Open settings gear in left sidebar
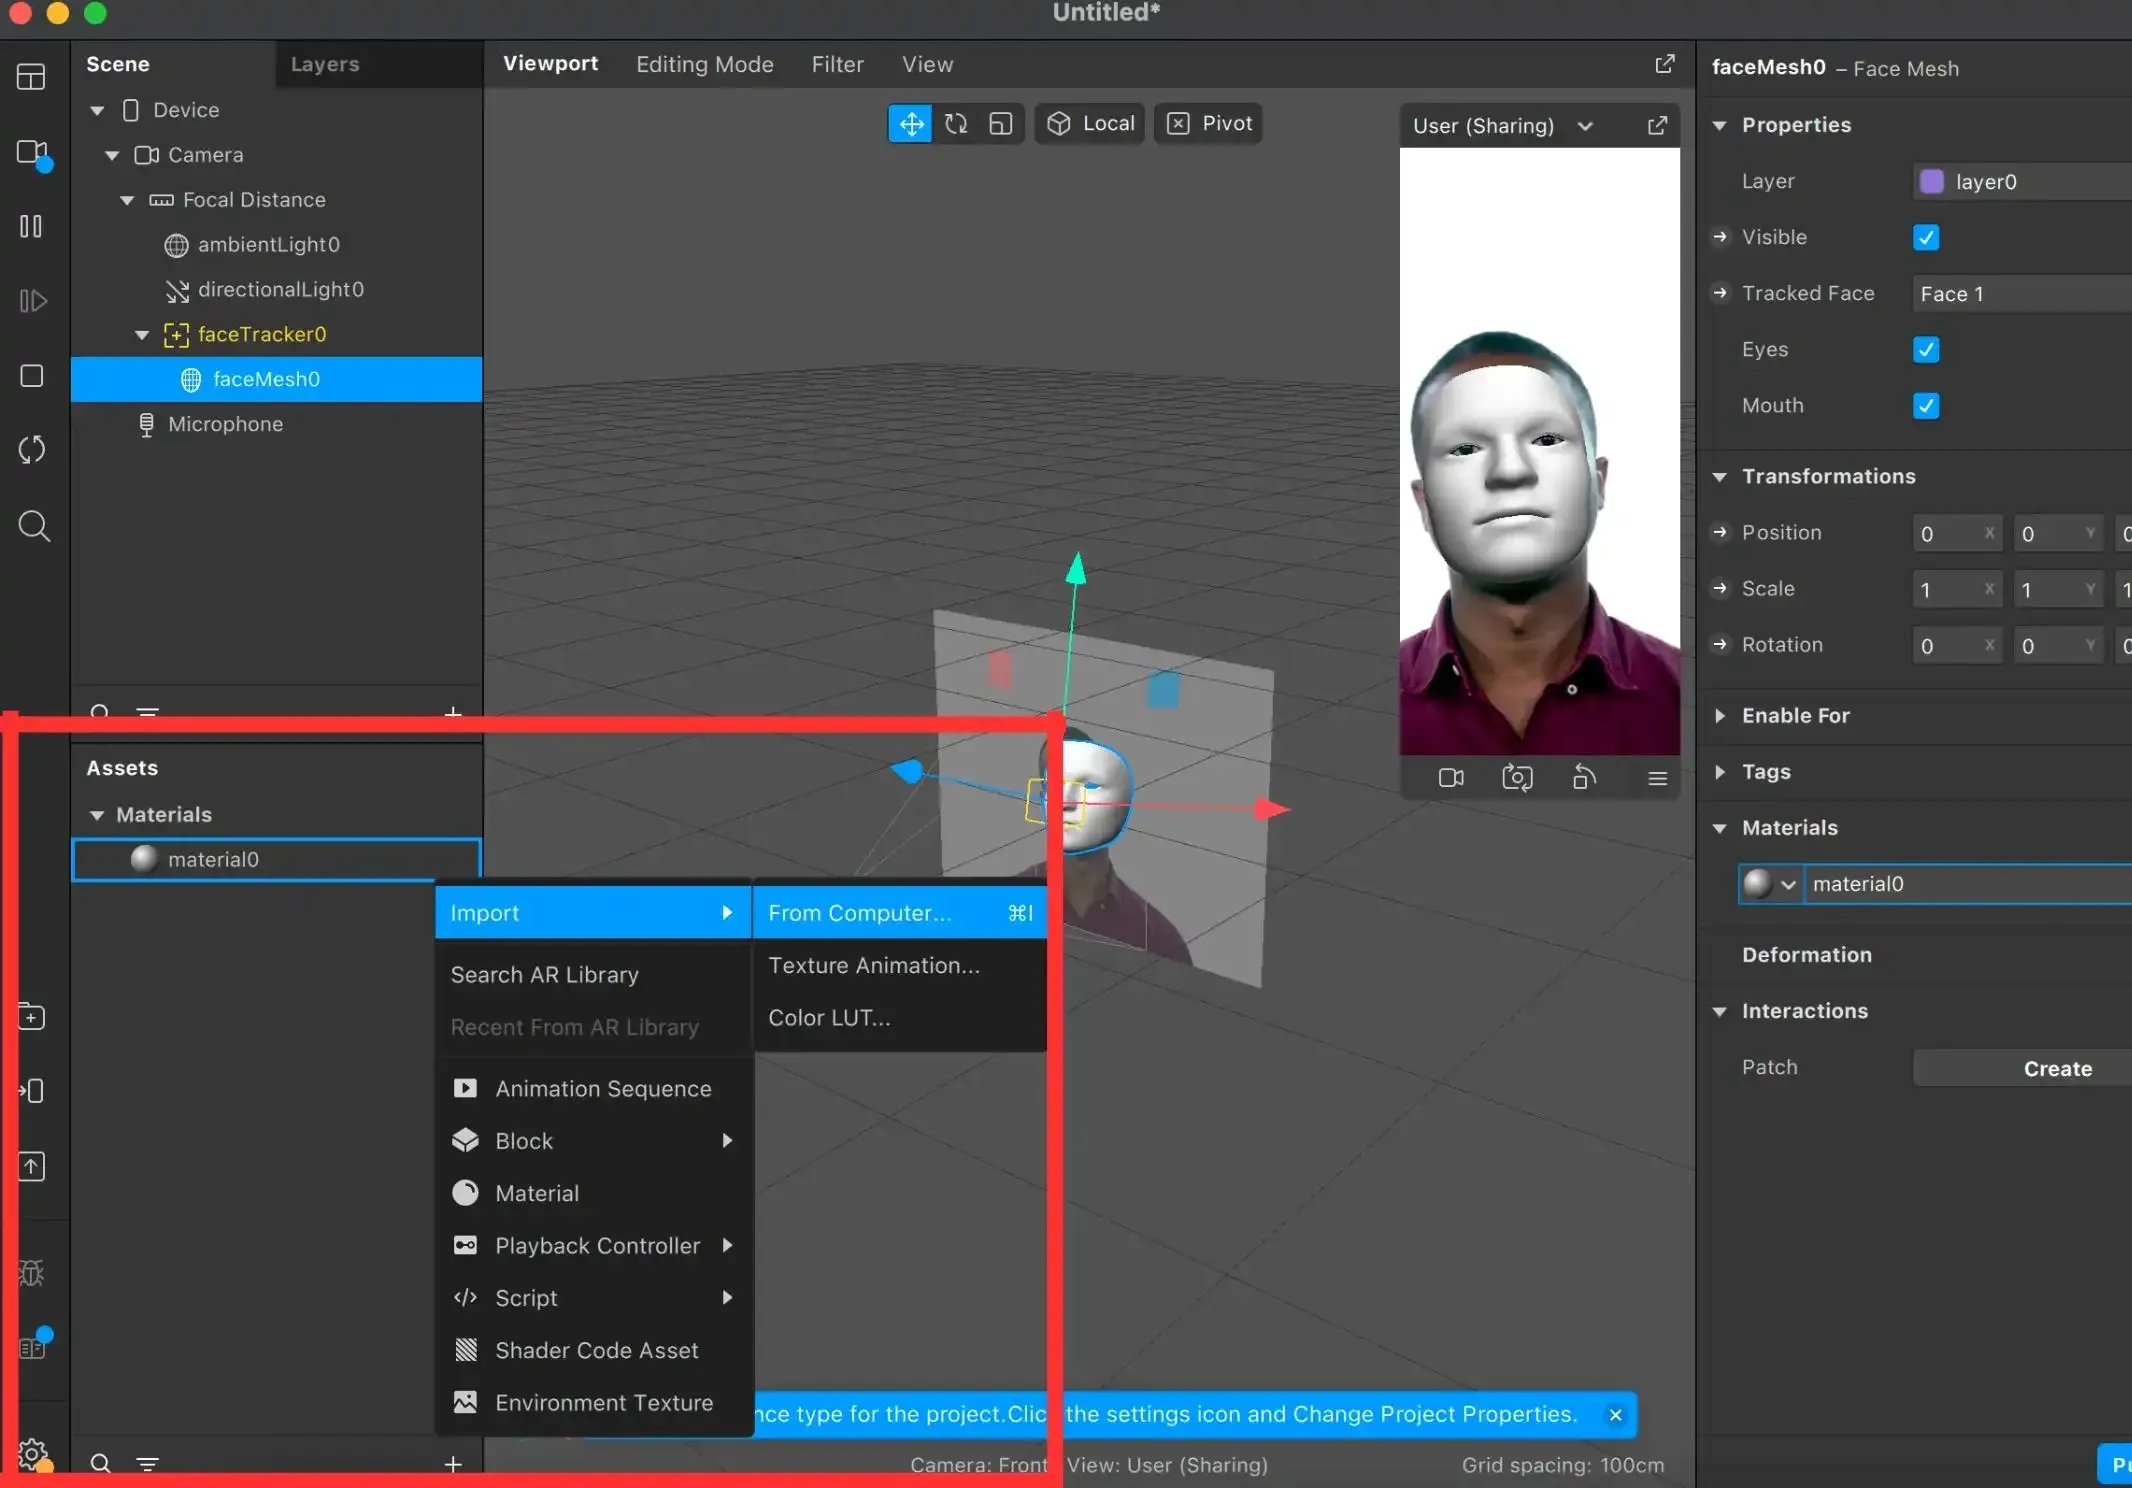The image size is (2132, 1488). point(32,1453)
